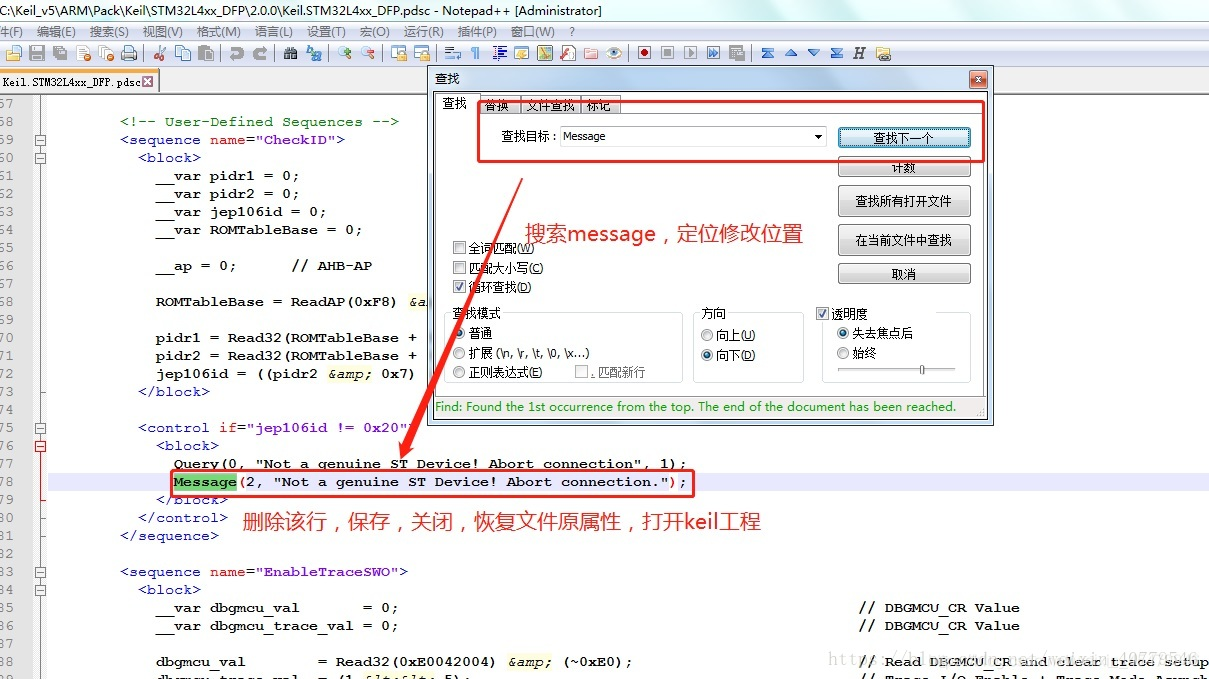Click the monitoring eye toolbar icon
This screenshot has height=679, width=1209.
pos(613,52)
